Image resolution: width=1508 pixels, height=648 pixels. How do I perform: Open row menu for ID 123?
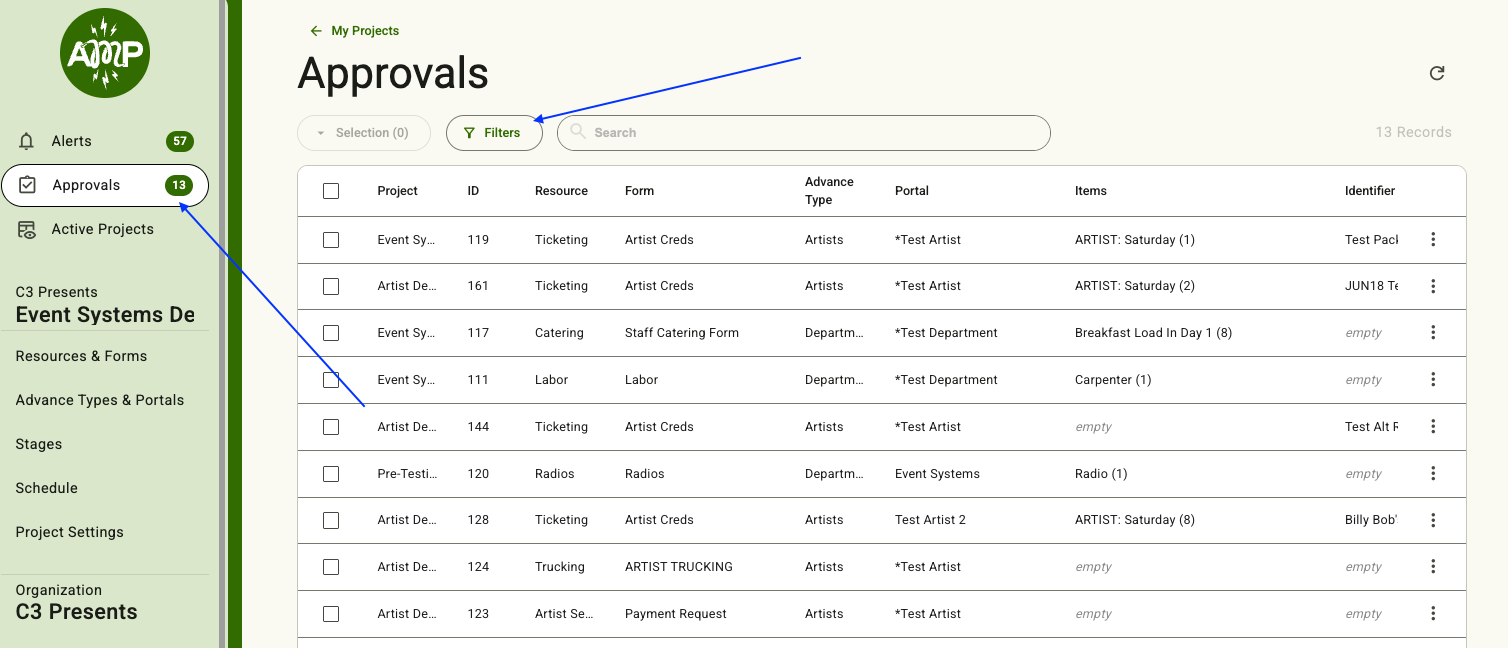click(1433, 614)
